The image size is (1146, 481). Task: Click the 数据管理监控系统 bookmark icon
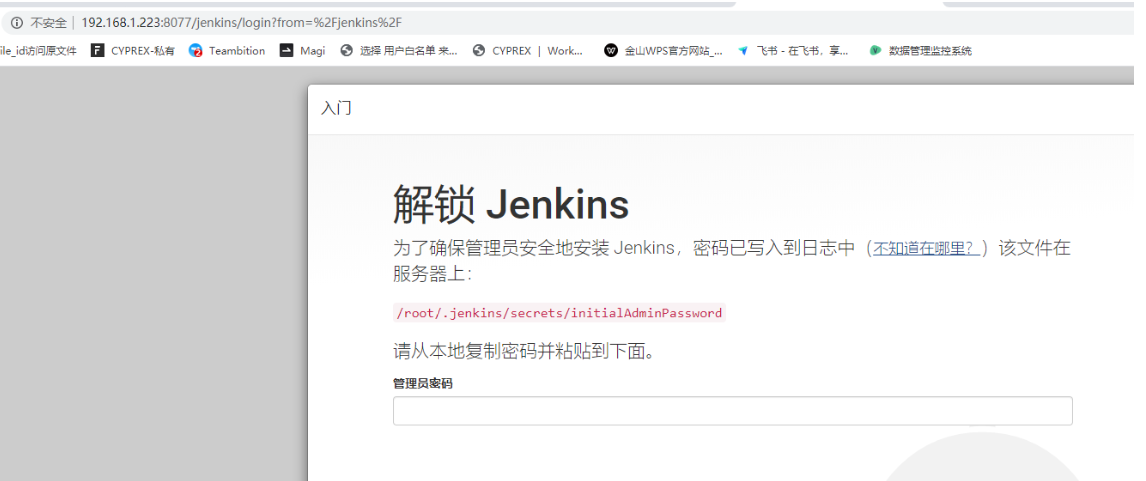click(875, 50)
